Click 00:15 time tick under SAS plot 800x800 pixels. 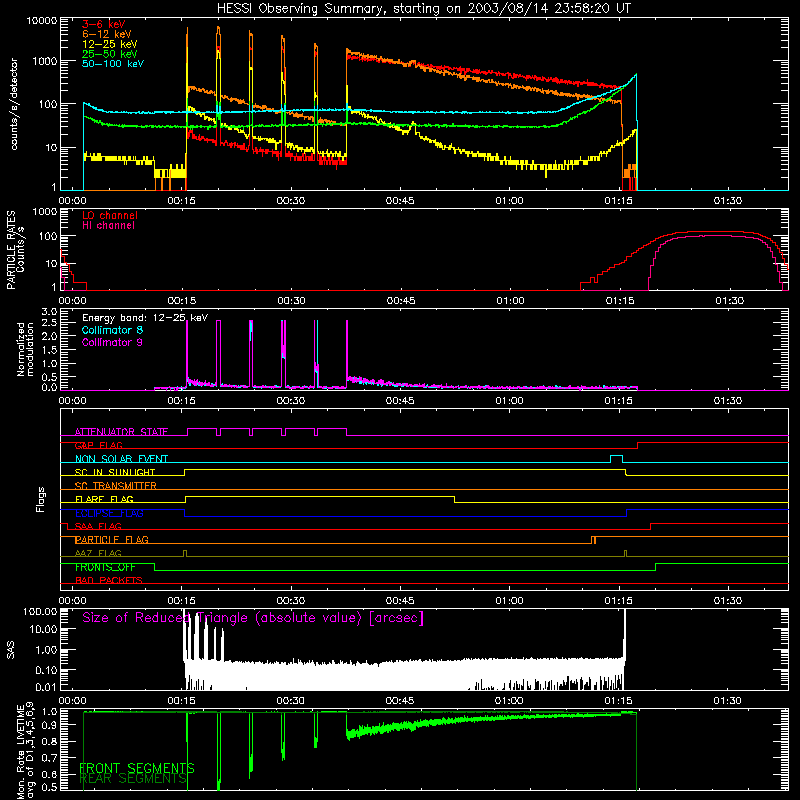click(x=181, y=701)
